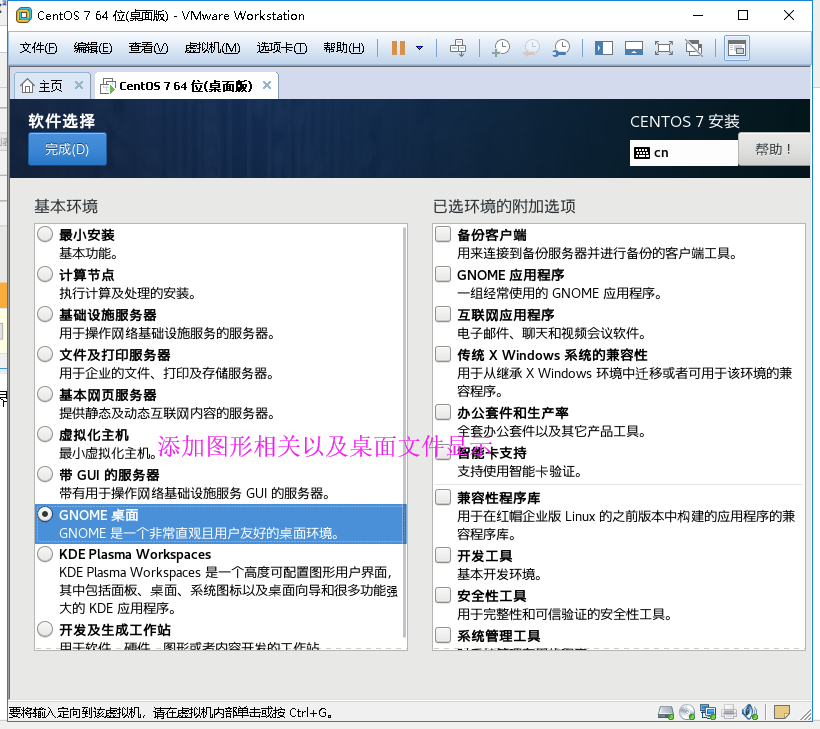The image size is (820, 729).
Task: Check the 开发工具 checkbox
Action: [x=443, y=555]
